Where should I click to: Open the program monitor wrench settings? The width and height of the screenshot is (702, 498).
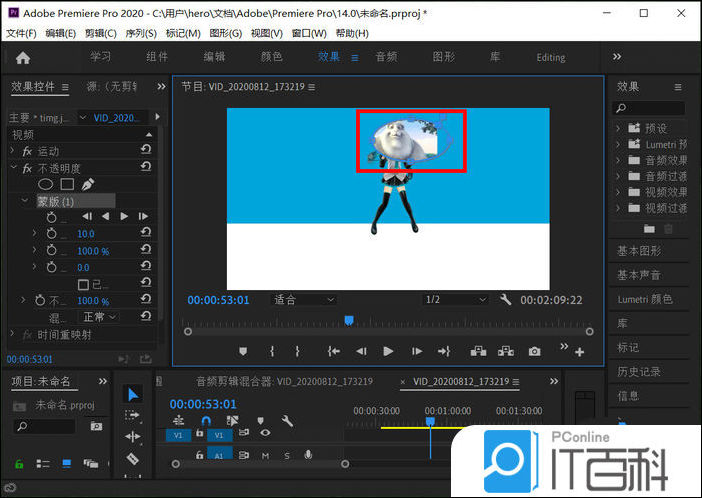[506, 299]
